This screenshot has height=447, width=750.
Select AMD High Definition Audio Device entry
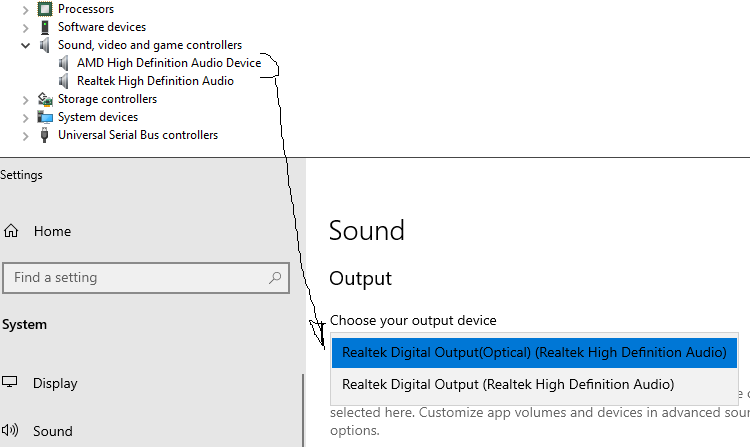pyautogui.click(x=169, y=63)
